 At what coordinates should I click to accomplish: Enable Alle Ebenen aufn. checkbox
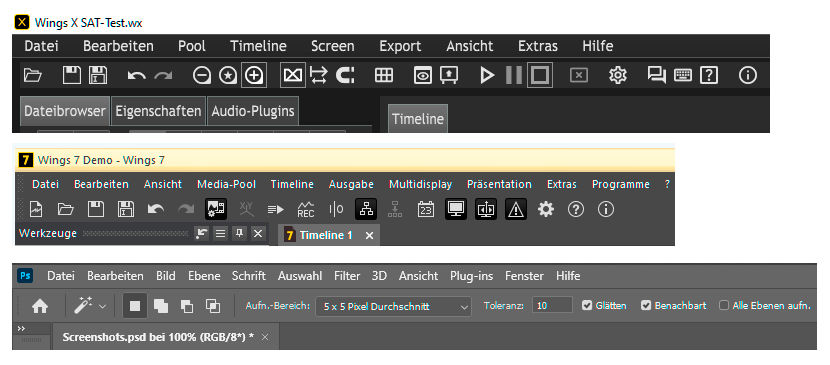click(x=724, y=305)
